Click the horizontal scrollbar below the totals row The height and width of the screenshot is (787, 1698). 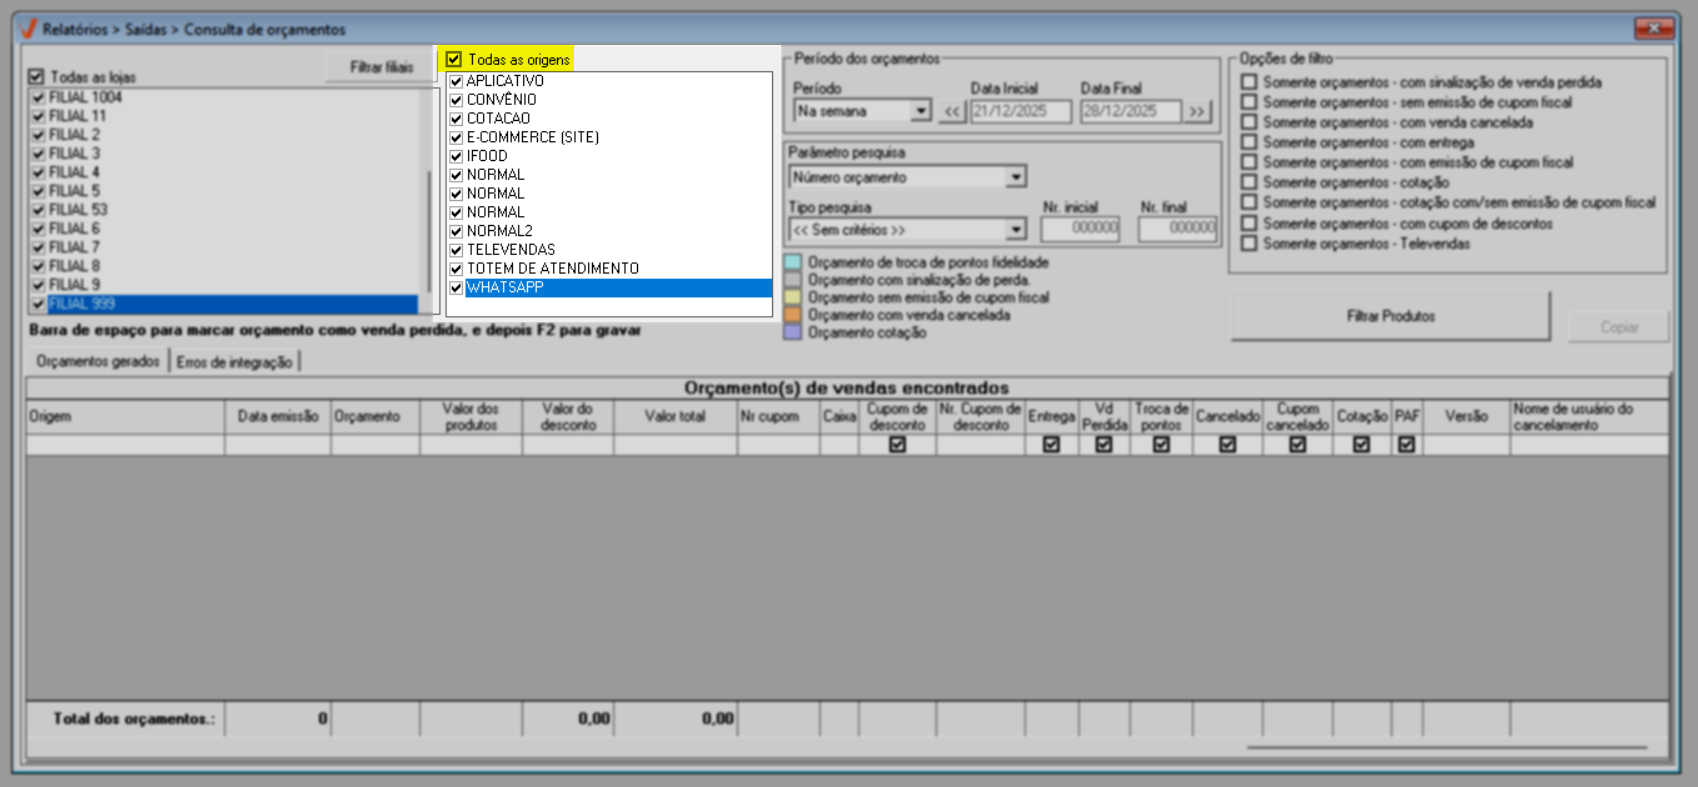[1446, 747]
